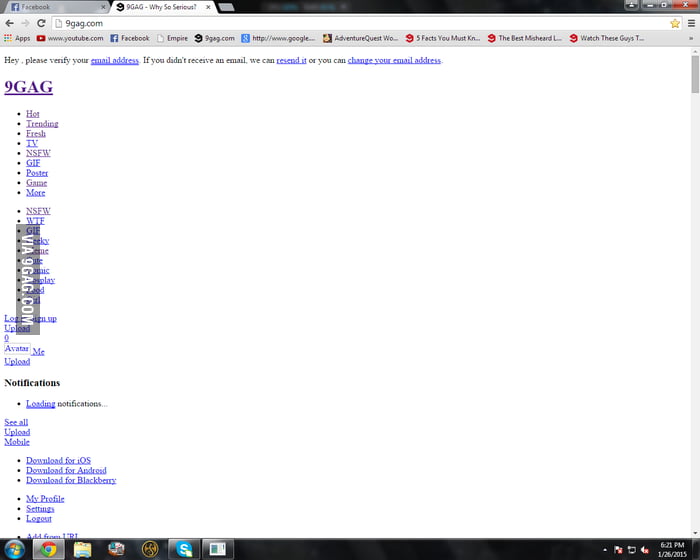The width and height of the screenshot is (700, 560).
Task: Open the google bookmark
Action: coord(278,38)
